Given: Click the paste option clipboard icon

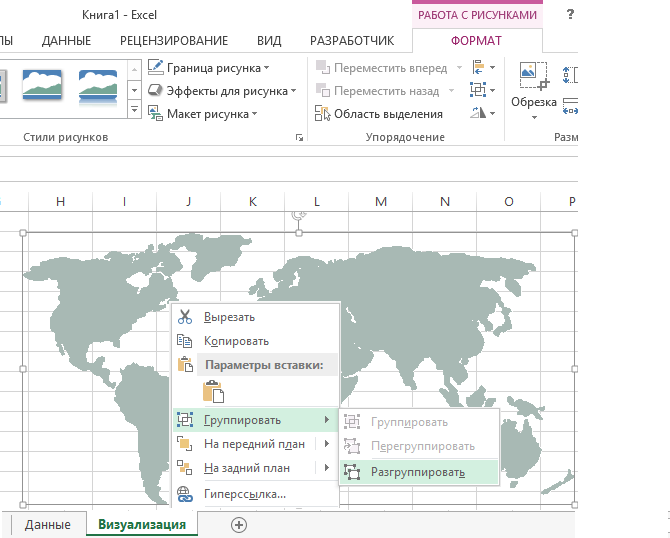Looking at the screenshot, I should tap(212, 391).
